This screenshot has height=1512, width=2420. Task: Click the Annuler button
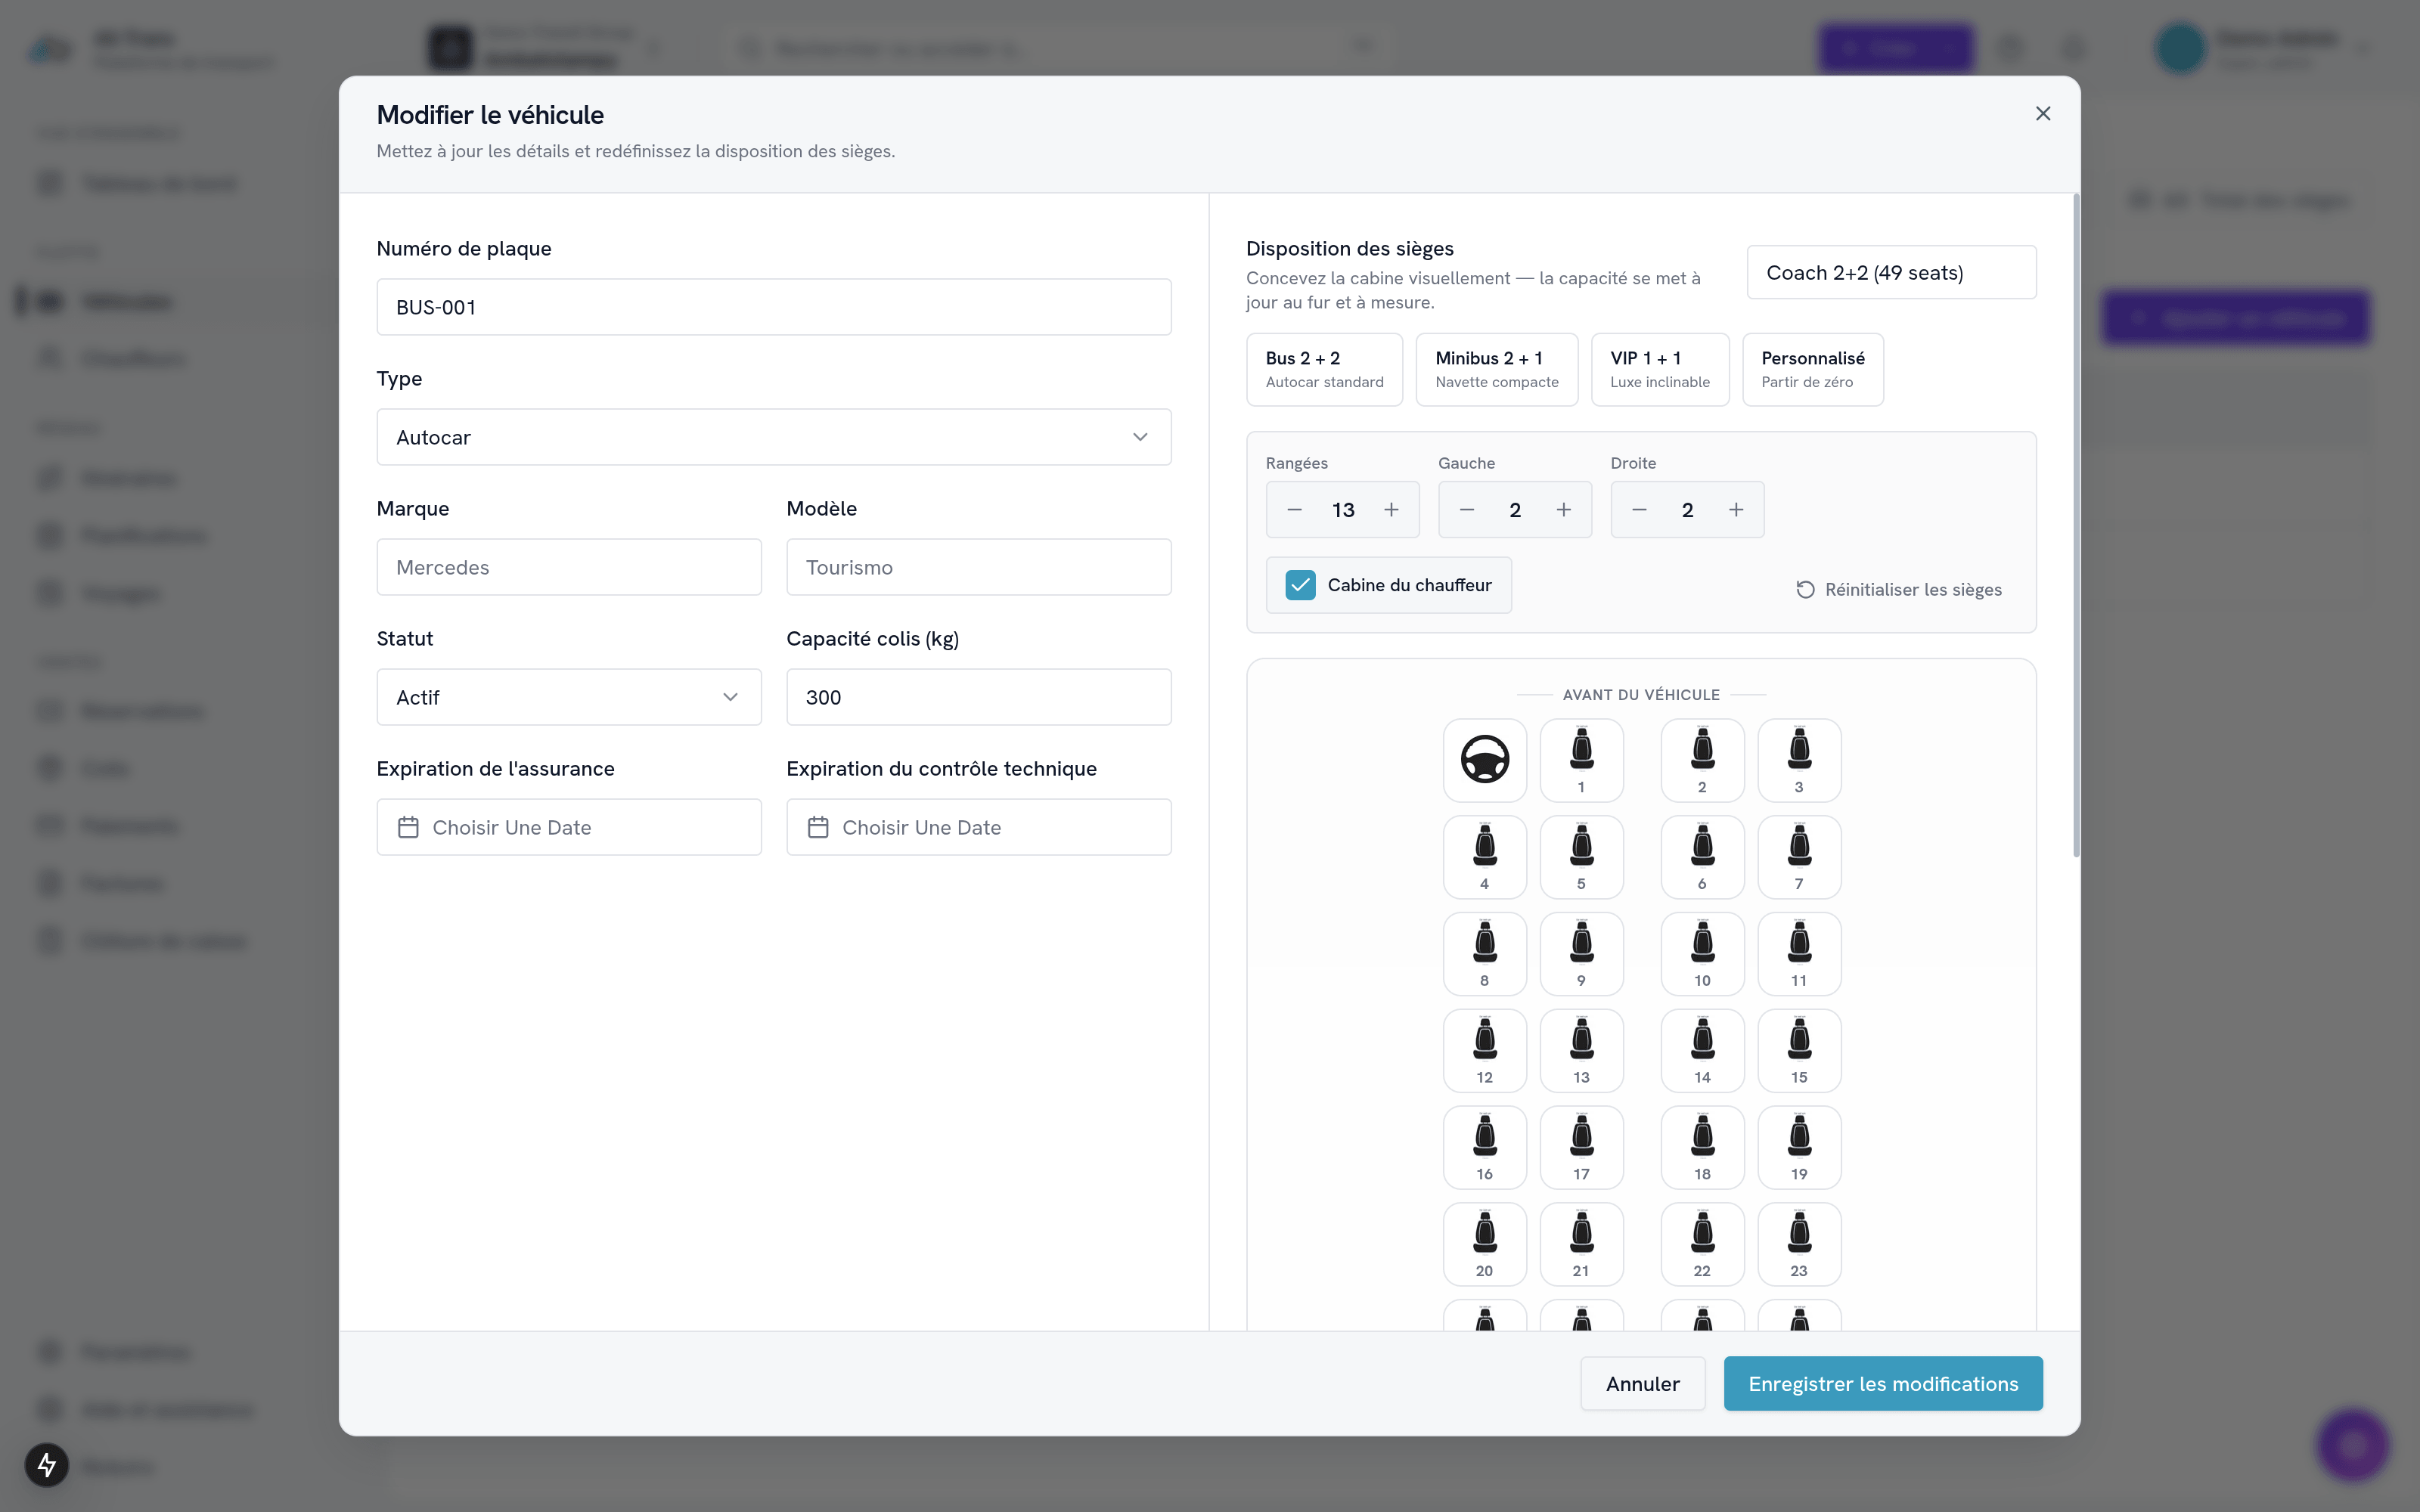(x=1642, y=1384)
